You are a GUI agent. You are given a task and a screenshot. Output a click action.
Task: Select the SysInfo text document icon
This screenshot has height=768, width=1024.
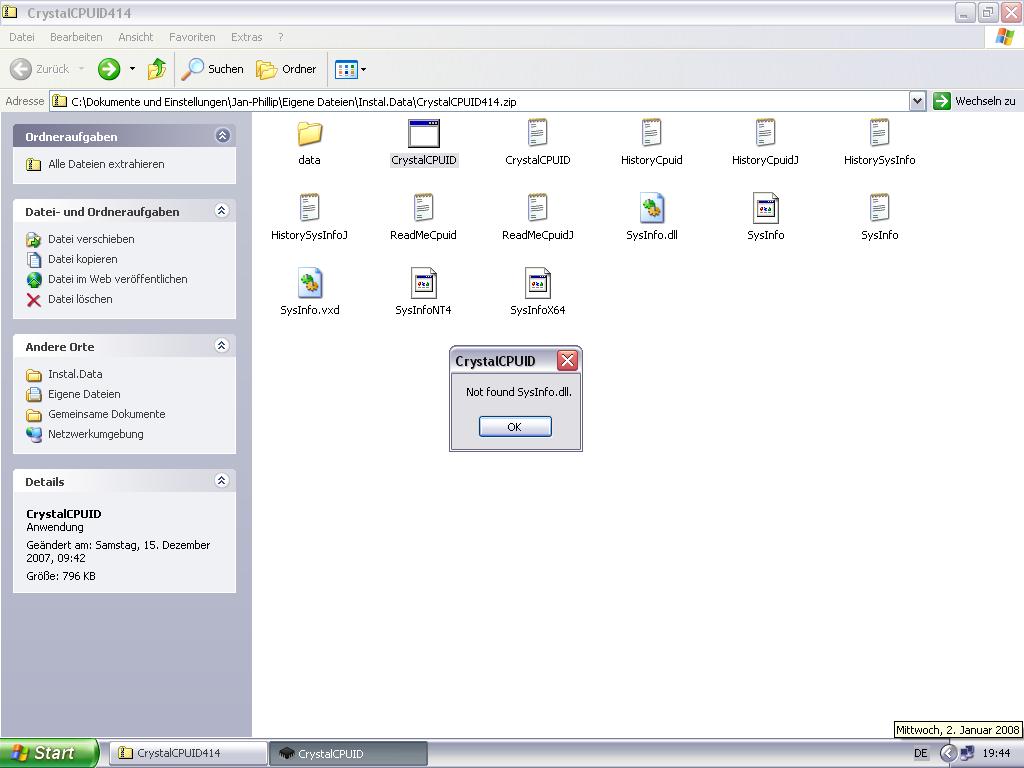click(879, 208)
